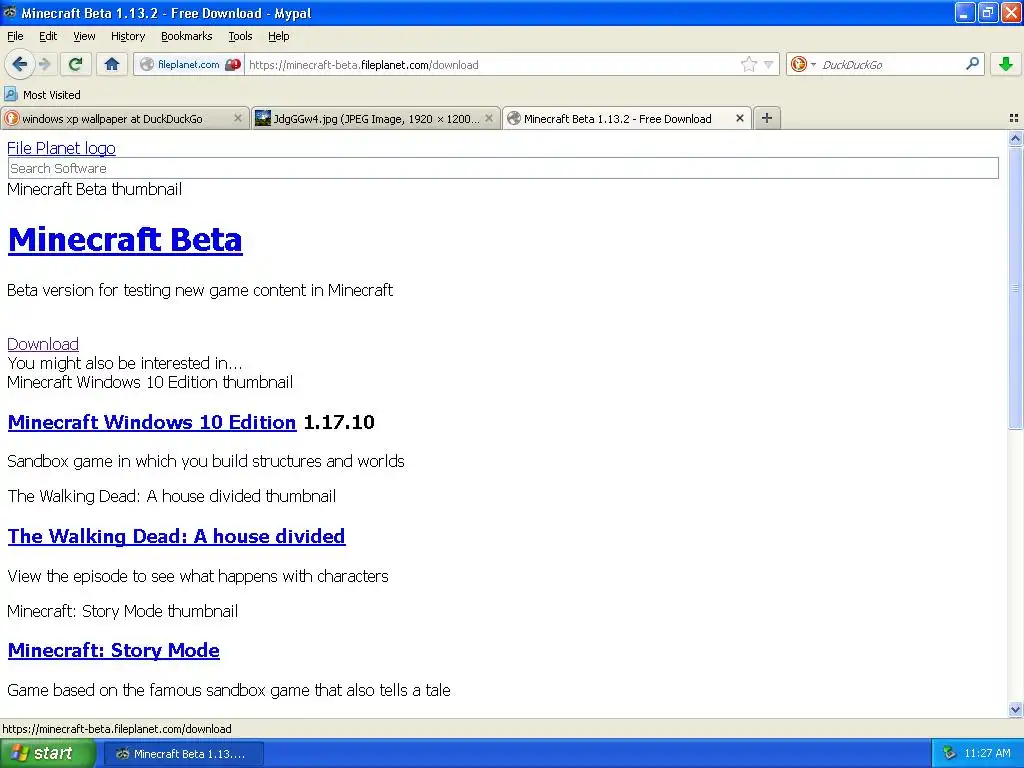This screenshot has height=768, width=1024.
Task: Click 'The Walking Dead: A house divided thumbnail' text
Action: coord(172,496)
